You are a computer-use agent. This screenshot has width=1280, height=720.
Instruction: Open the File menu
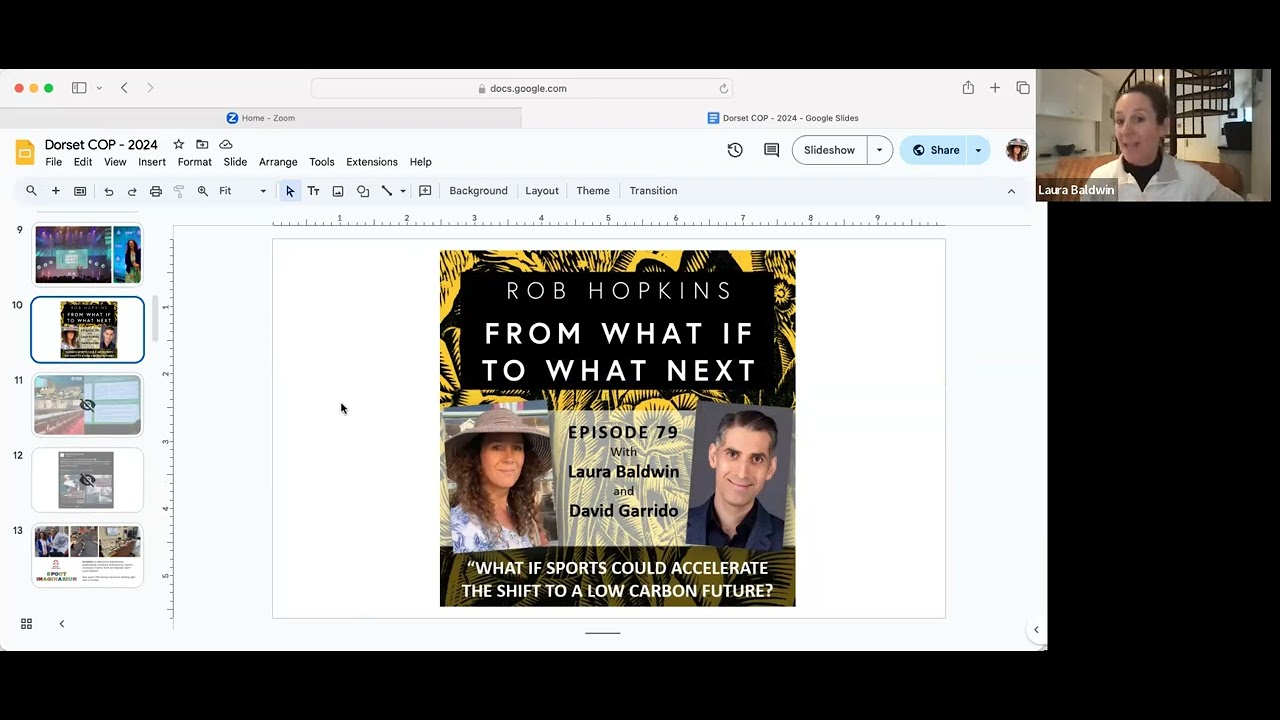tap(54, 162)
